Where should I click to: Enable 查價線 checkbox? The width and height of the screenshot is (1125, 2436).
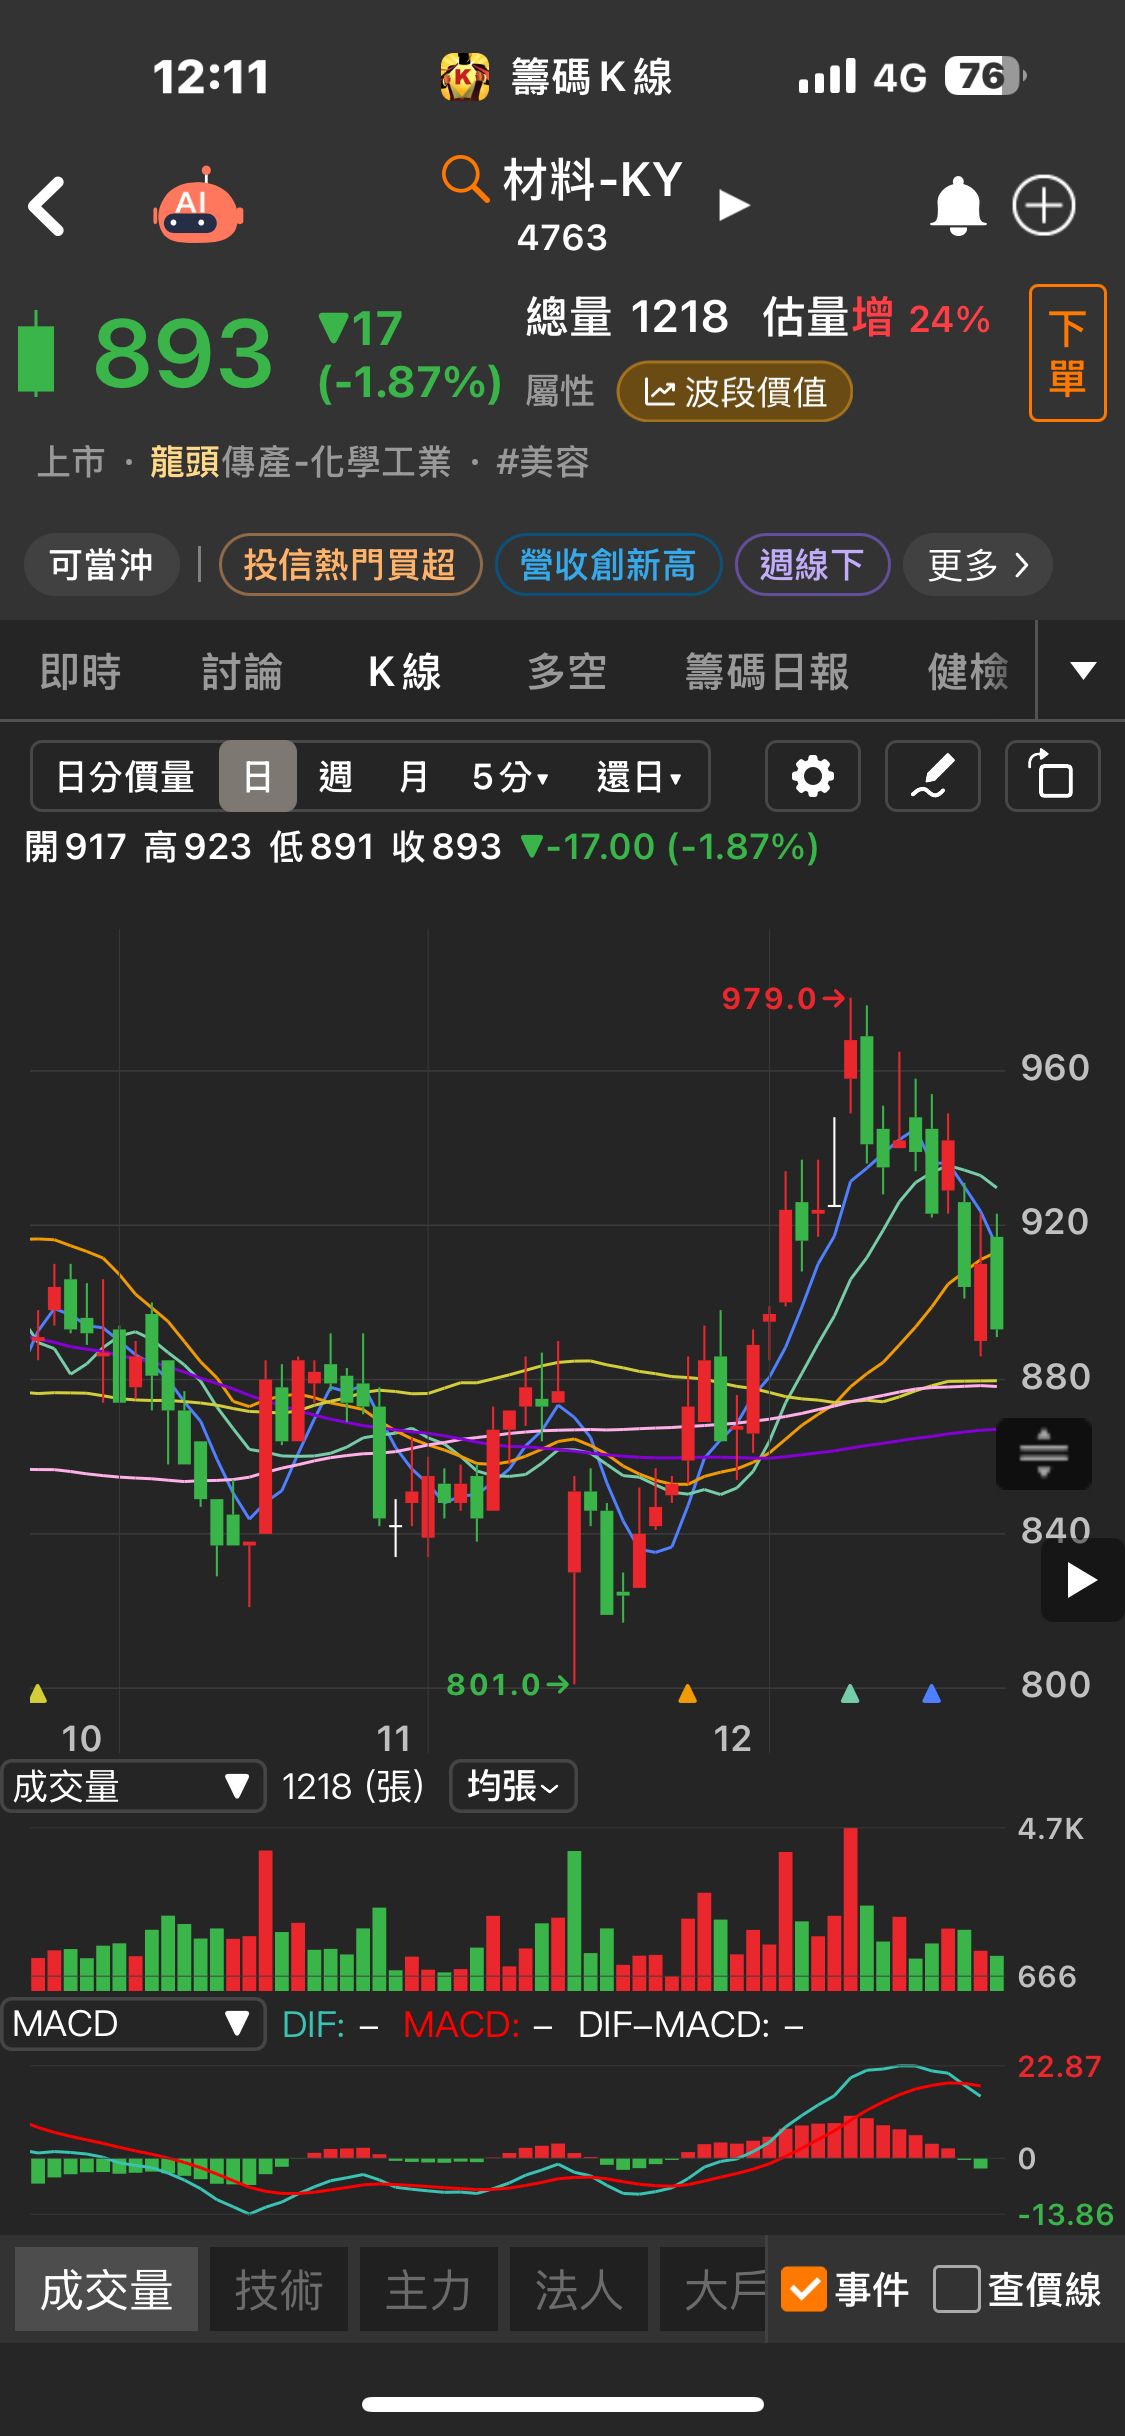(956, 2289)
